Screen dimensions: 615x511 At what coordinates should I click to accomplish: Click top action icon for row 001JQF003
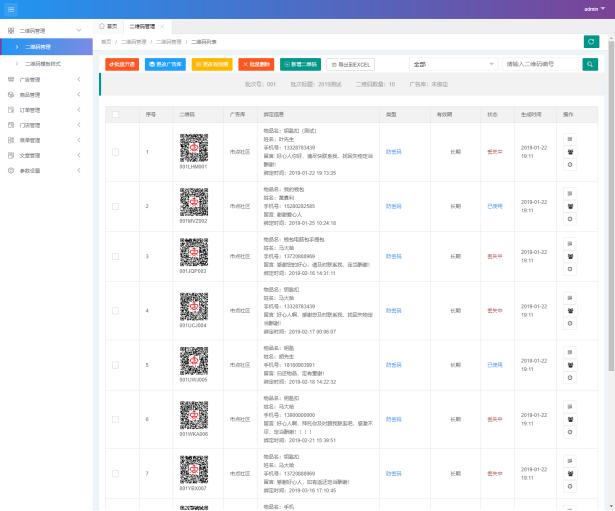point(570,244)
